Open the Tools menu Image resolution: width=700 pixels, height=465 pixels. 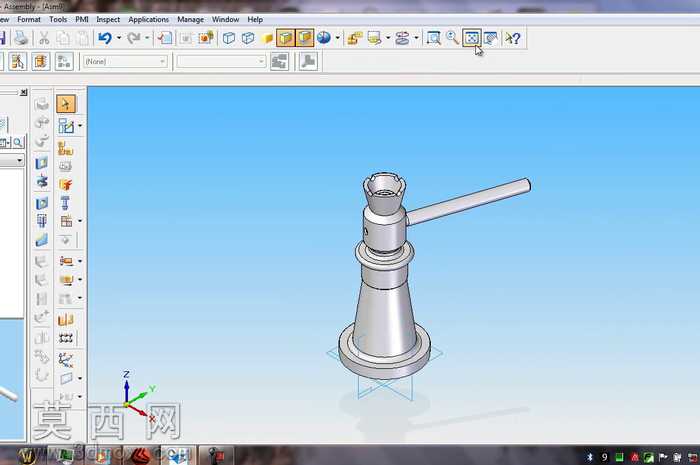pos(58,20)
